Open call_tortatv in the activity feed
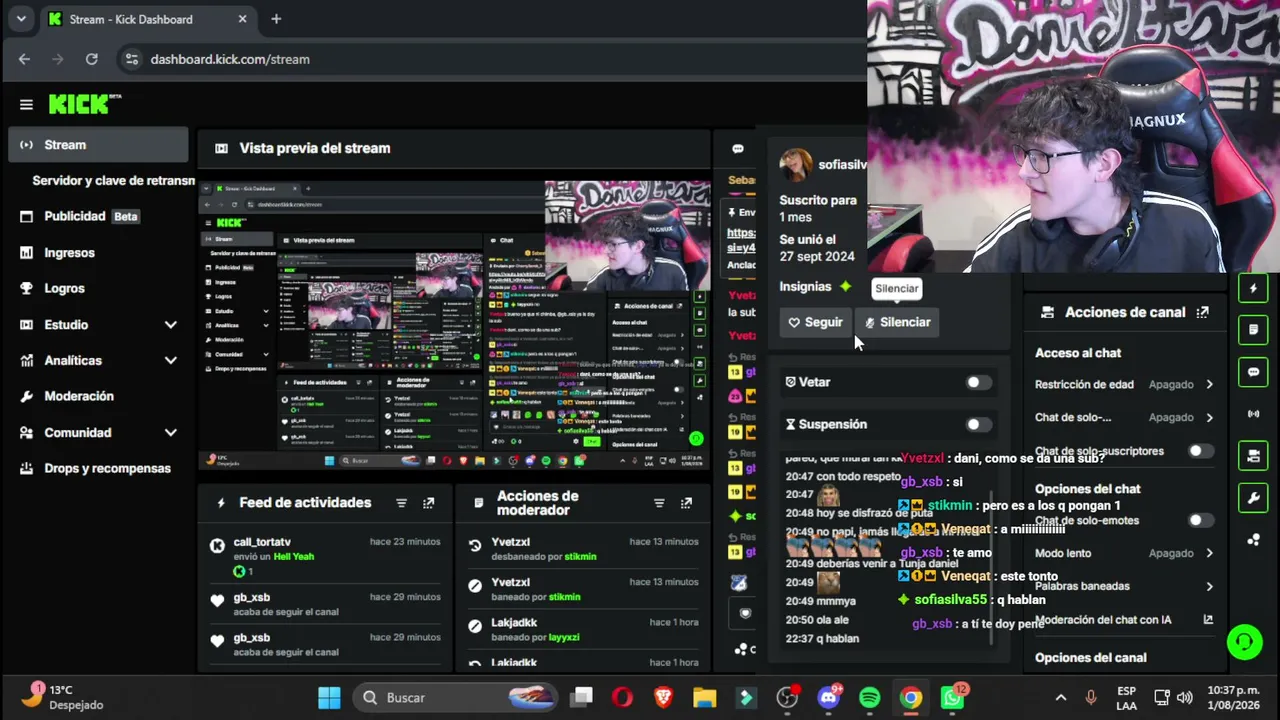The width and height of the screenshot is (1280, 720). click(262, 542)
